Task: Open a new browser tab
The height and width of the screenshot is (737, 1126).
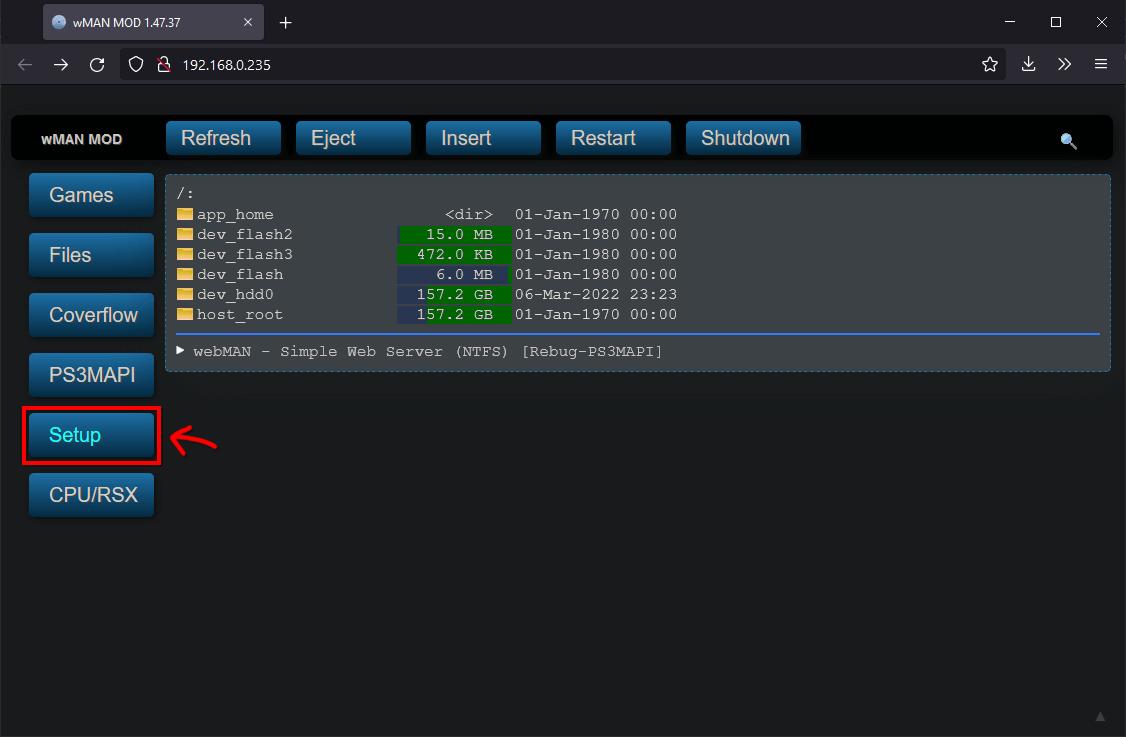Action: click(285, 22)
